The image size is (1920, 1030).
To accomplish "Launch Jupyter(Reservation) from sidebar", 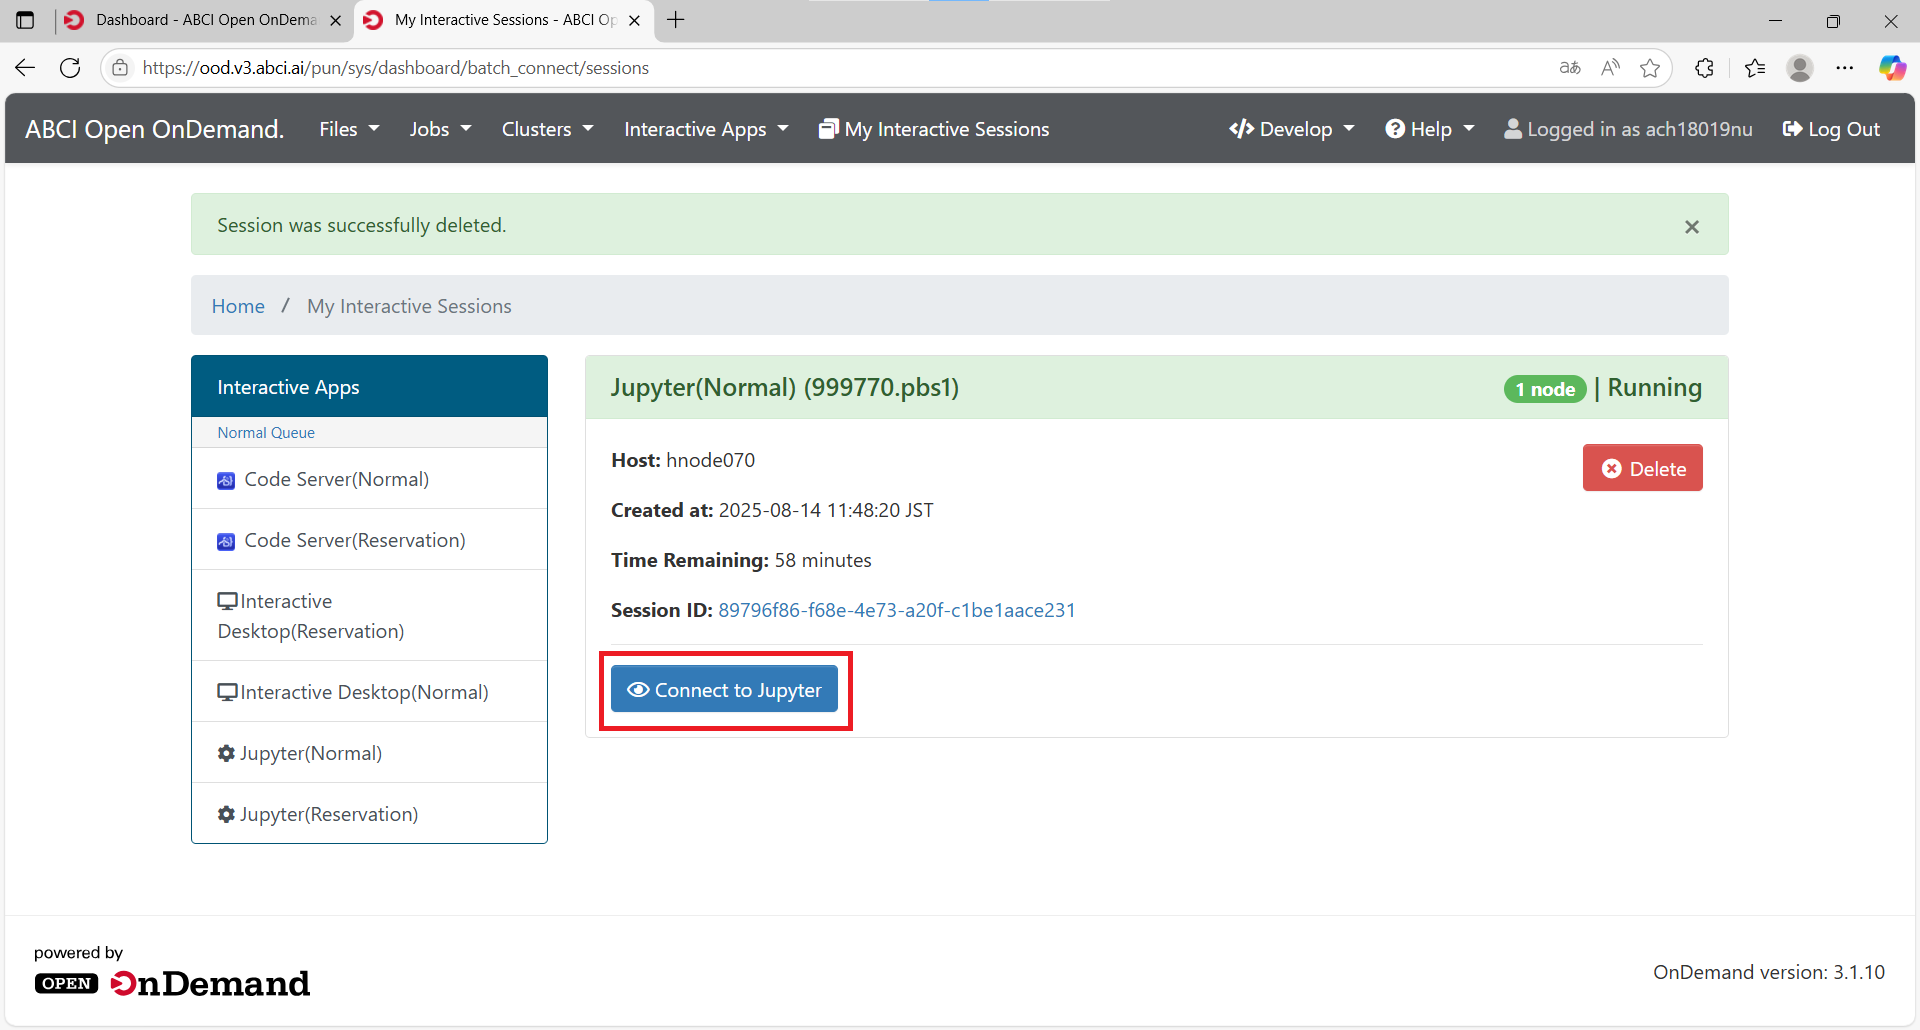I will [369, 814].
